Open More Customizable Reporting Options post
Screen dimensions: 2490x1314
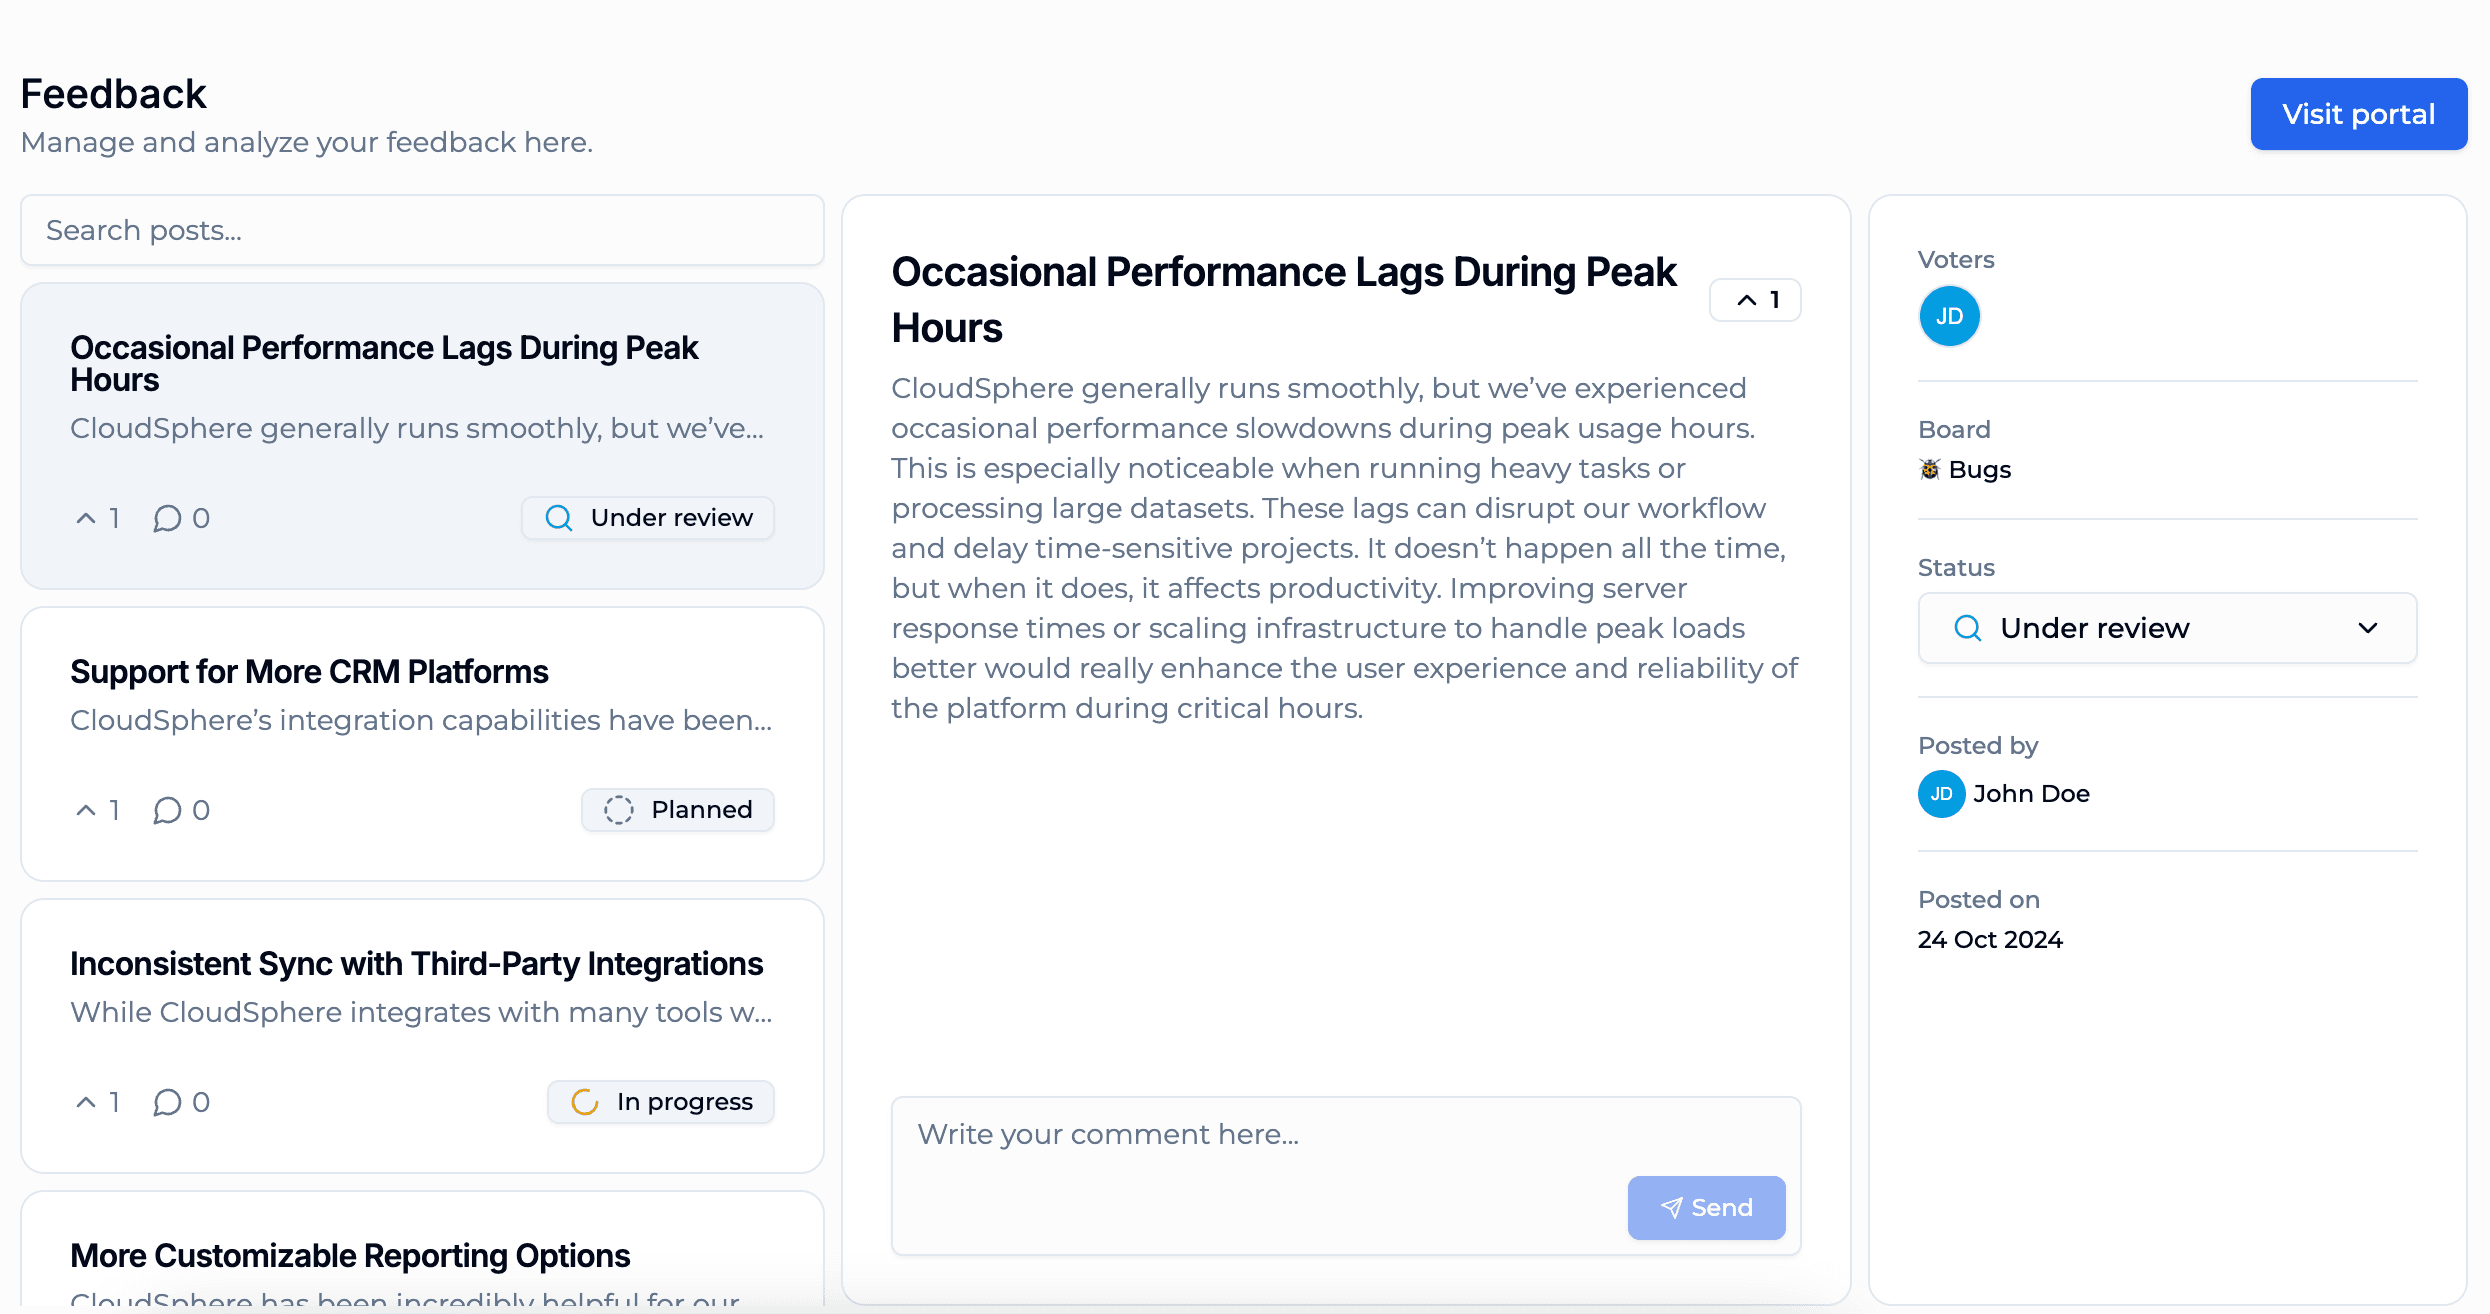click(x=350, y=1256)
